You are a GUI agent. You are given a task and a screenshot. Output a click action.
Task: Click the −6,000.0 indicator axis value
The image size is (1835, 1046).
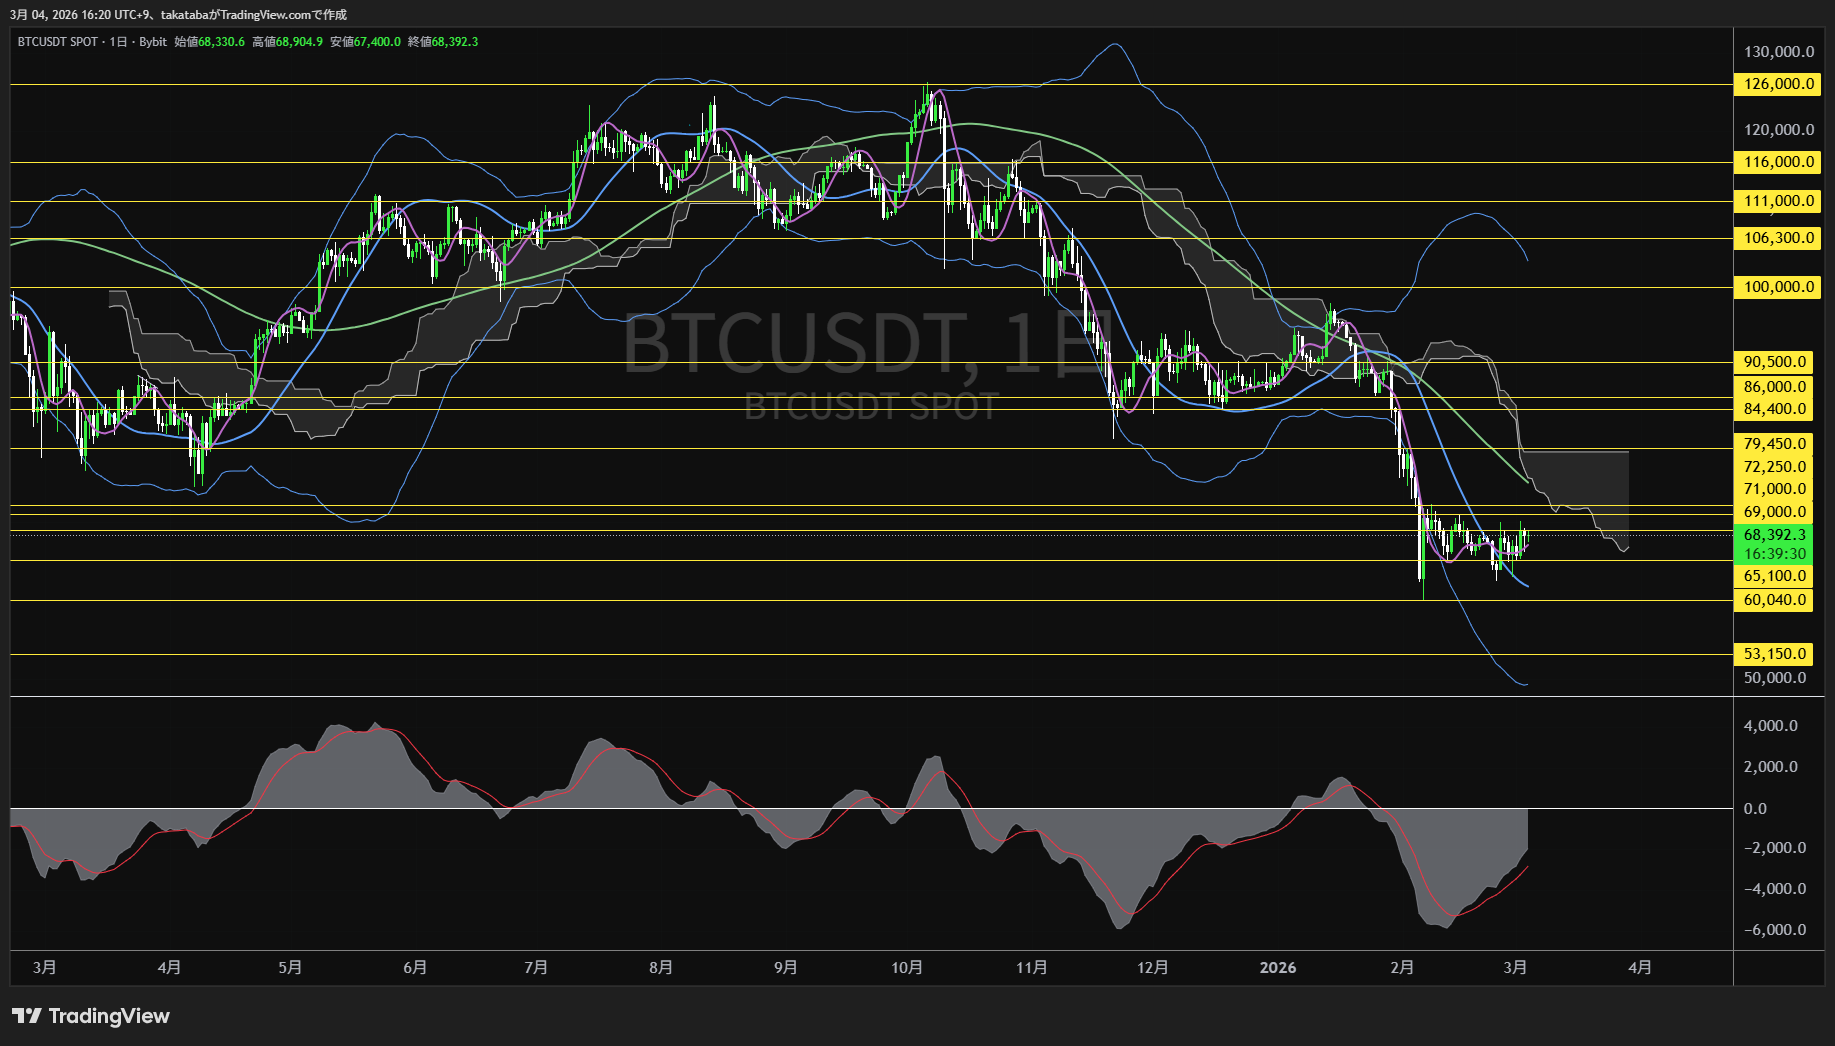[x=1775, y=930]
